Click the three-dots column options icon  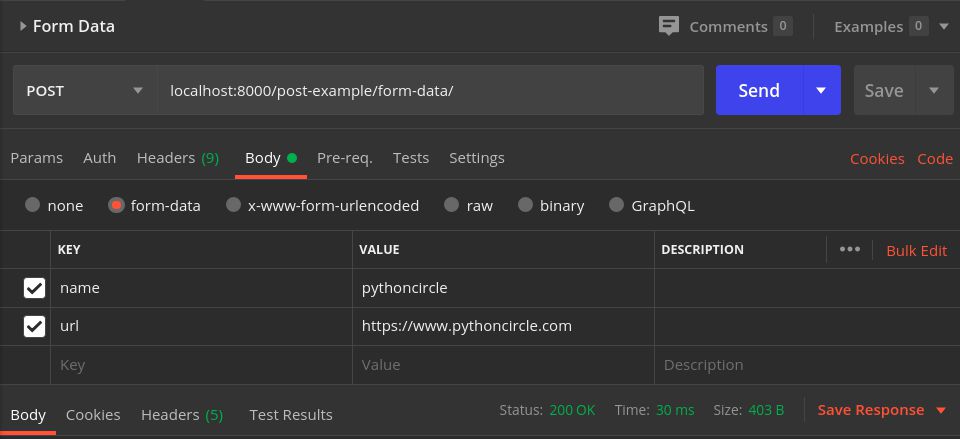850,249
